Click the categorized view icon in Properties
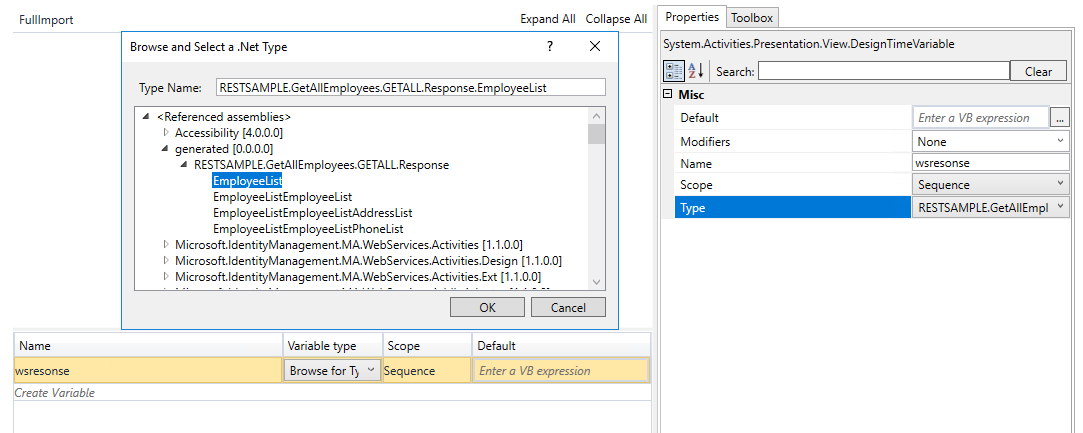 (673, 70)
